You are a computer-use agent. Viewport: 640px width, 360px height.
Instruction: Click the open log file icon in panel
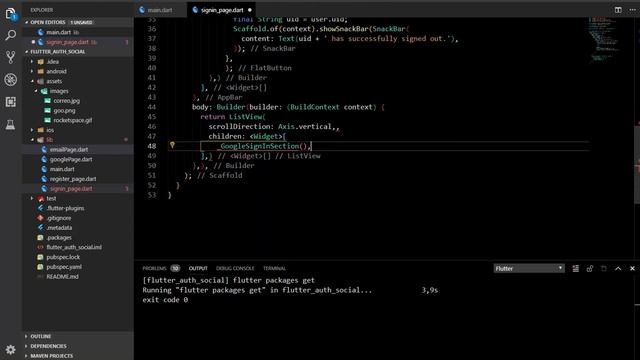[x=604, y=269]
